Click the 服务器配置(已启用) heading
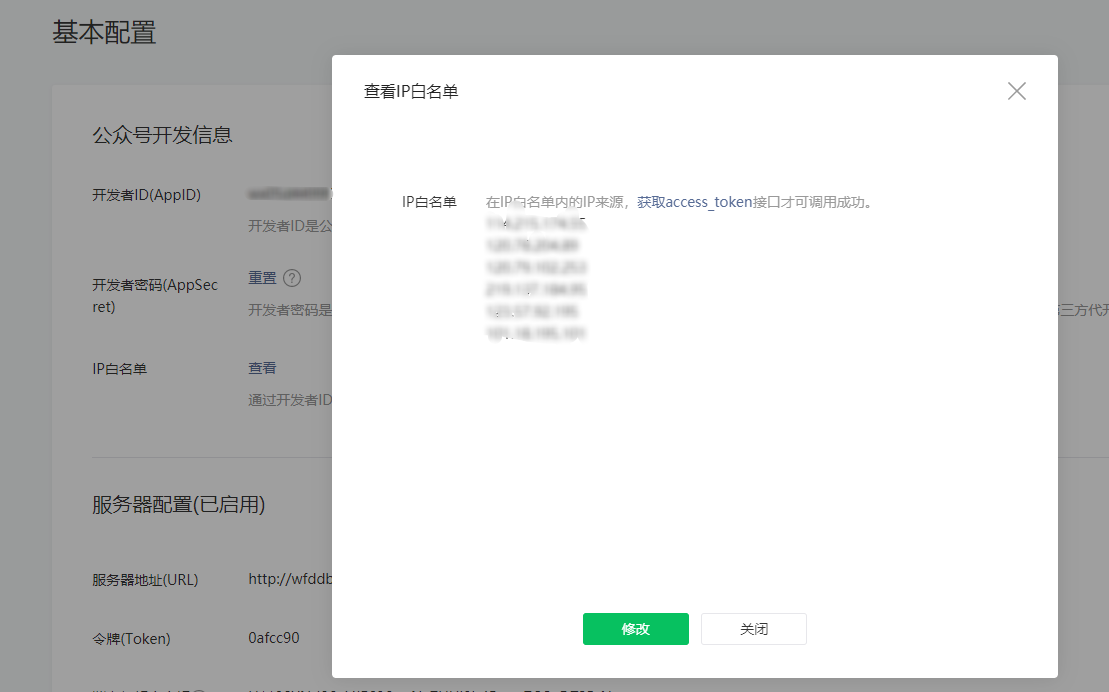The width and height of the screenshot is (1109, 692). pos(178,504)
